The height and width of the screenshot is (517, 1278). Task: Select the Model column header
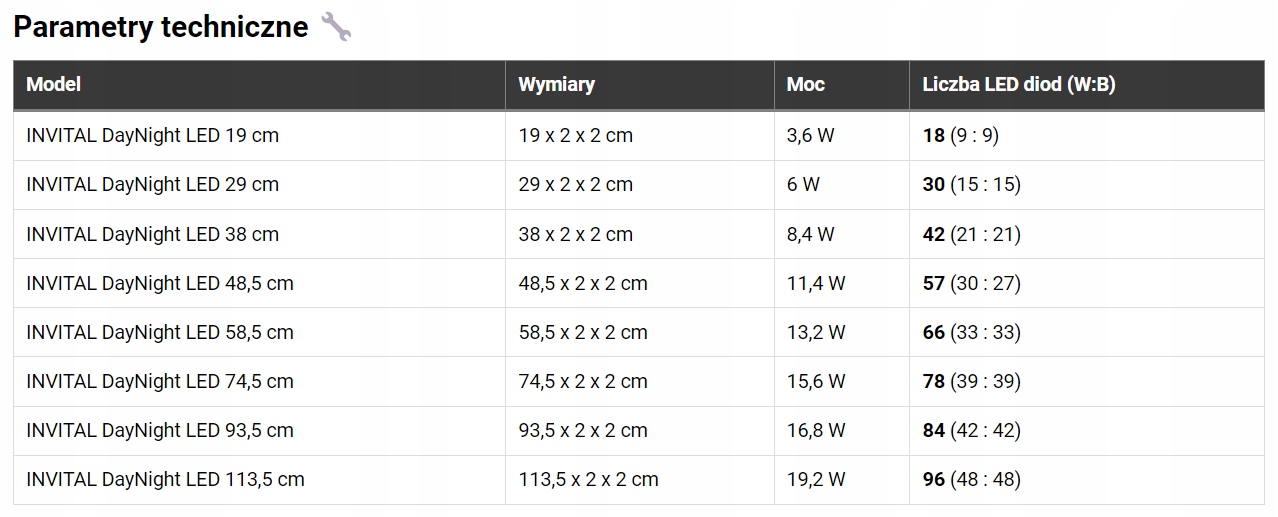[54, 84]
